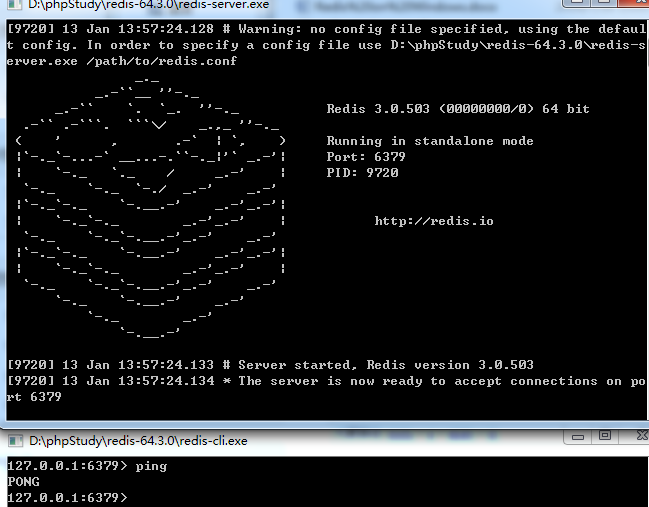Open the redis-cli.exe window system menu icon
Screen dimensions: 649x507
point(15,441)
